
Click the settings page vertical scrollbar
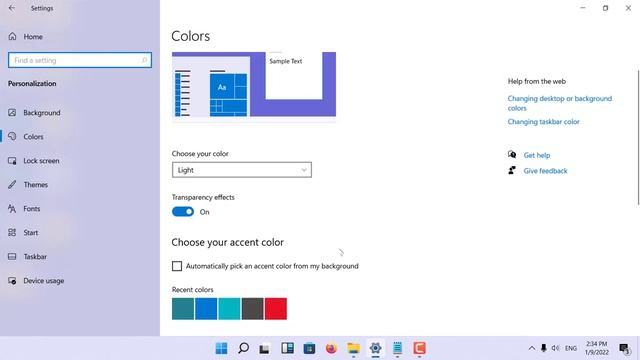pyautogui.click(x=638, y=137)
